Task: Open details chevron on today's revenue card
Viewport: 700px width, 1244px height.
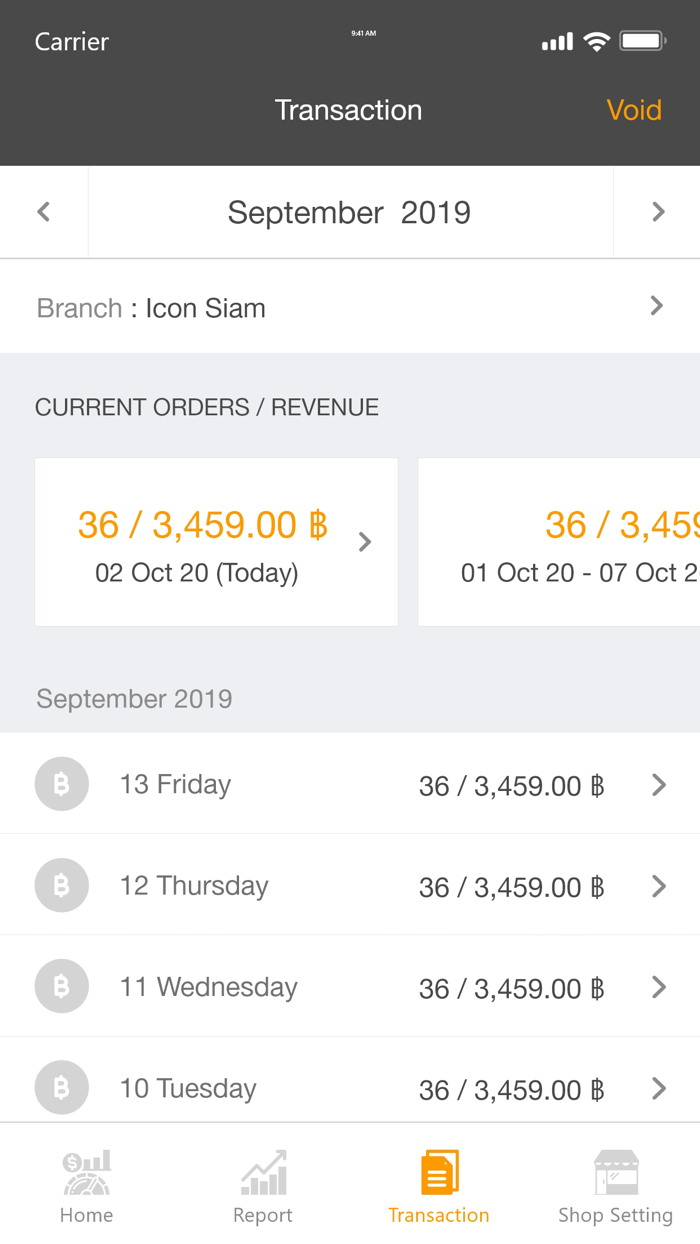Action: (x=364, y=542)
